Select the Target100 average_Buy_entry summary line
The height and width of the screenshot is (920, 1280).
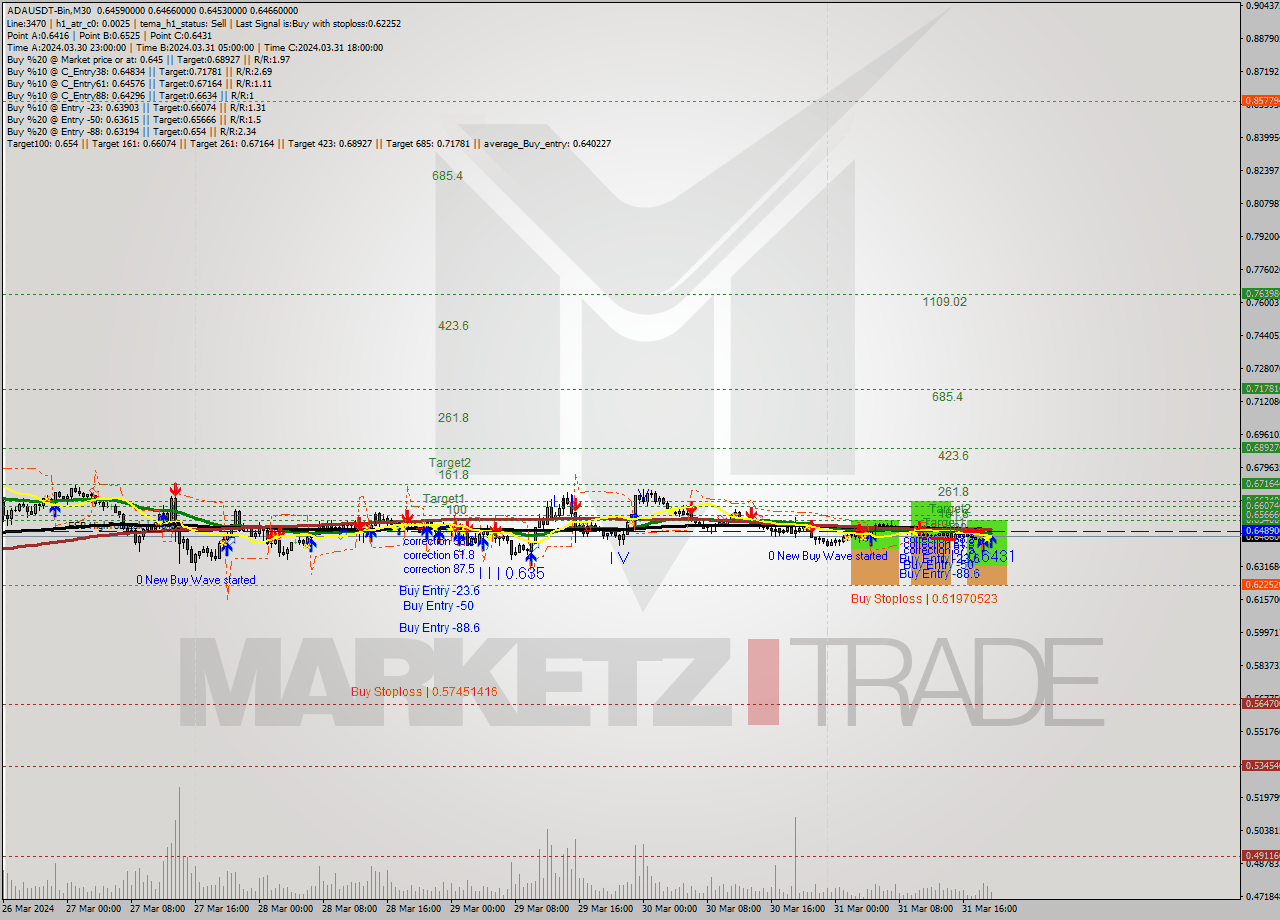[x=309, y=143]
